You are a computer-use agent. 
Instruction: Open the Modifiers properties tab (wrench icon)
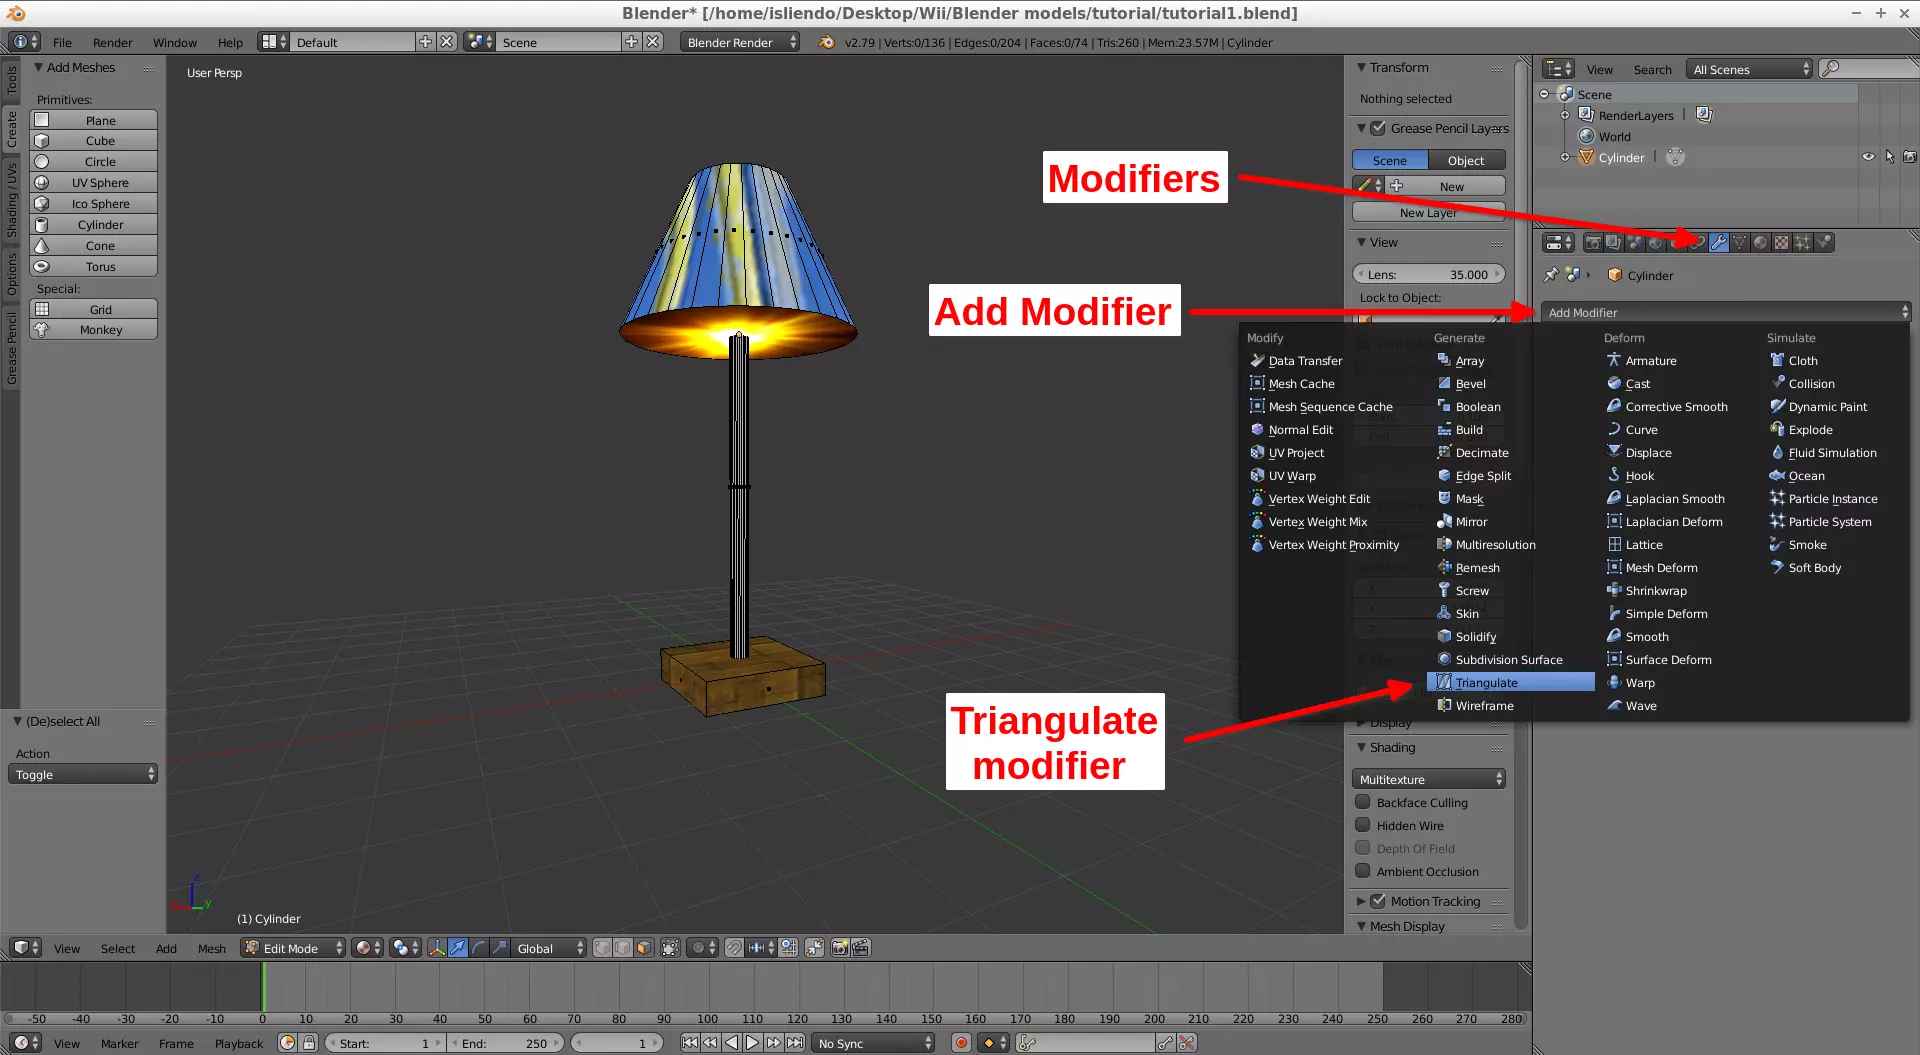coord(1718,243)
